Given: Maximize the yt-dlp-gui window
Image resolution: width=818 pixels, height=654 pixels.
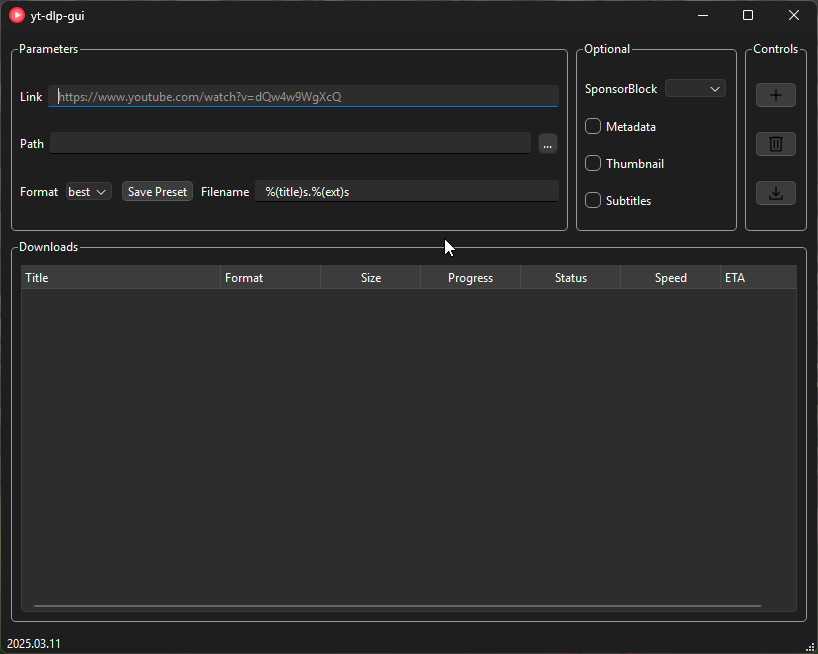Looking at the screenshot, I should 748,15.
